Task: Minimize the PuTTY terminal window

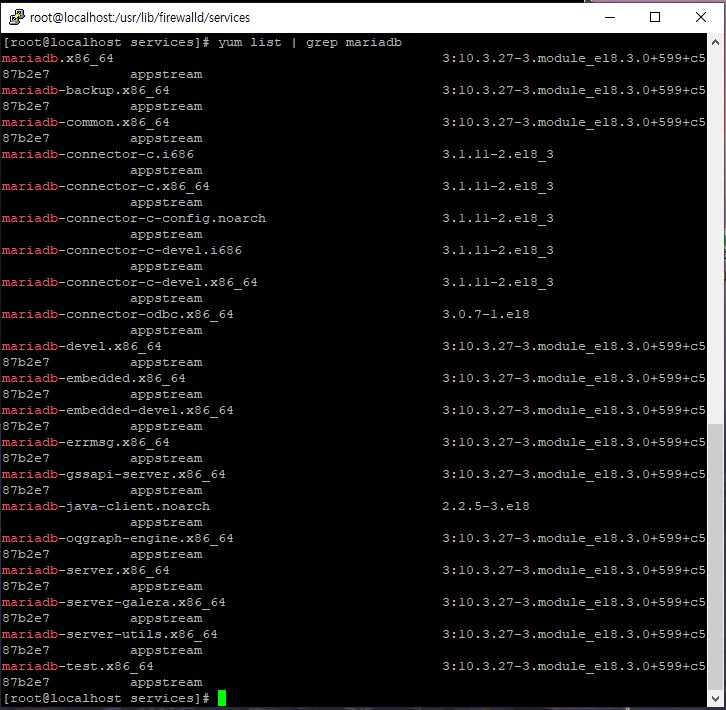Action: coord(610,17)
